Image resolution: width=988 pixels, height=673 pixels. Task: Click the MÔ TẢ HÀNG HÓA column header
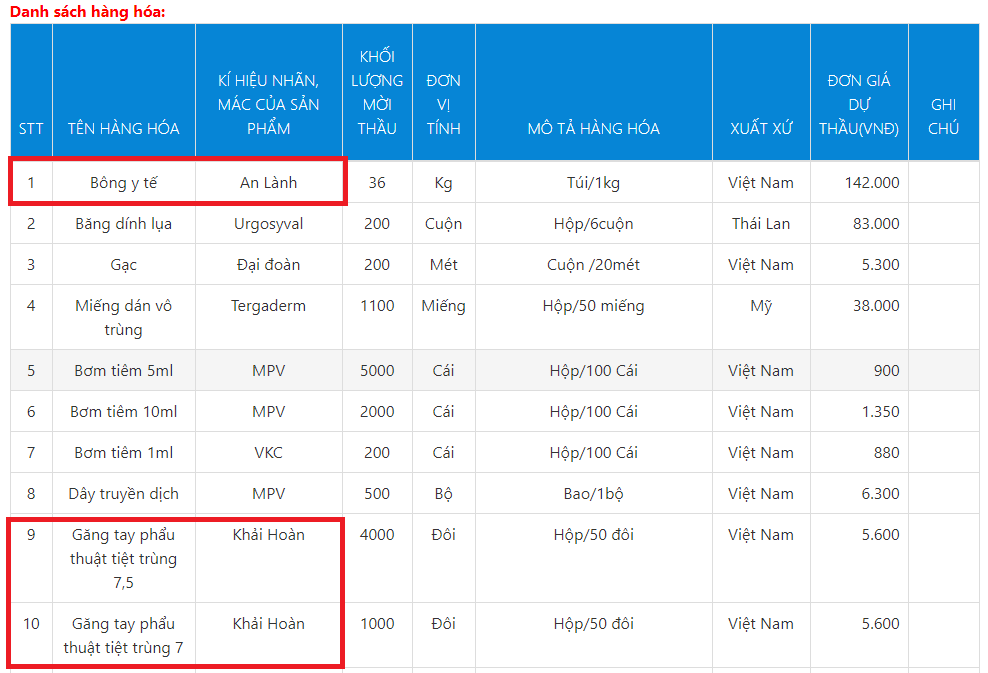[593, 128]
